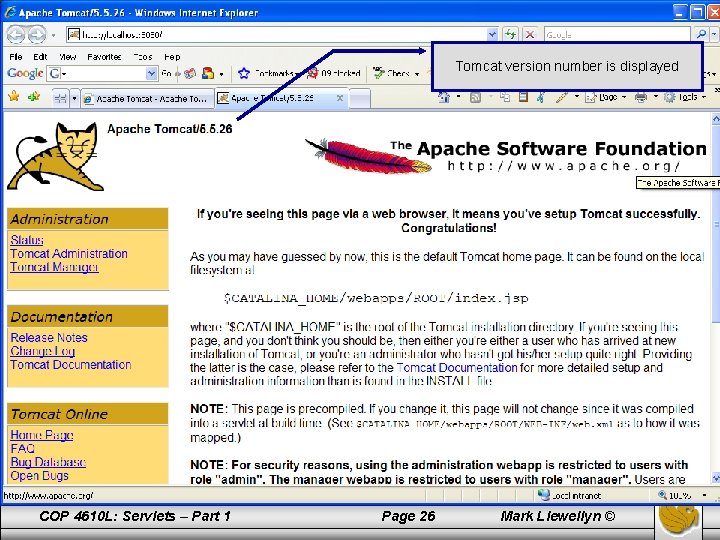Close the Apache Tomcat/5.5.26 tab

(340, 98)
